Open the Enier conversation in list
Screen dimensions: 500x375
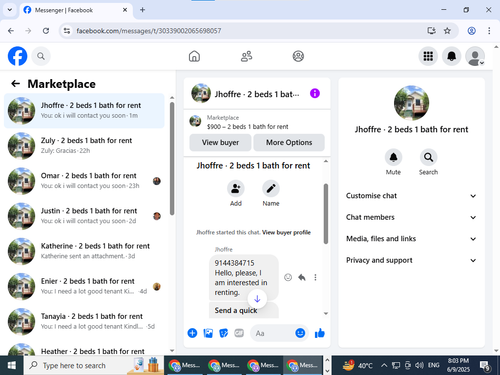(x=84, y=286)
